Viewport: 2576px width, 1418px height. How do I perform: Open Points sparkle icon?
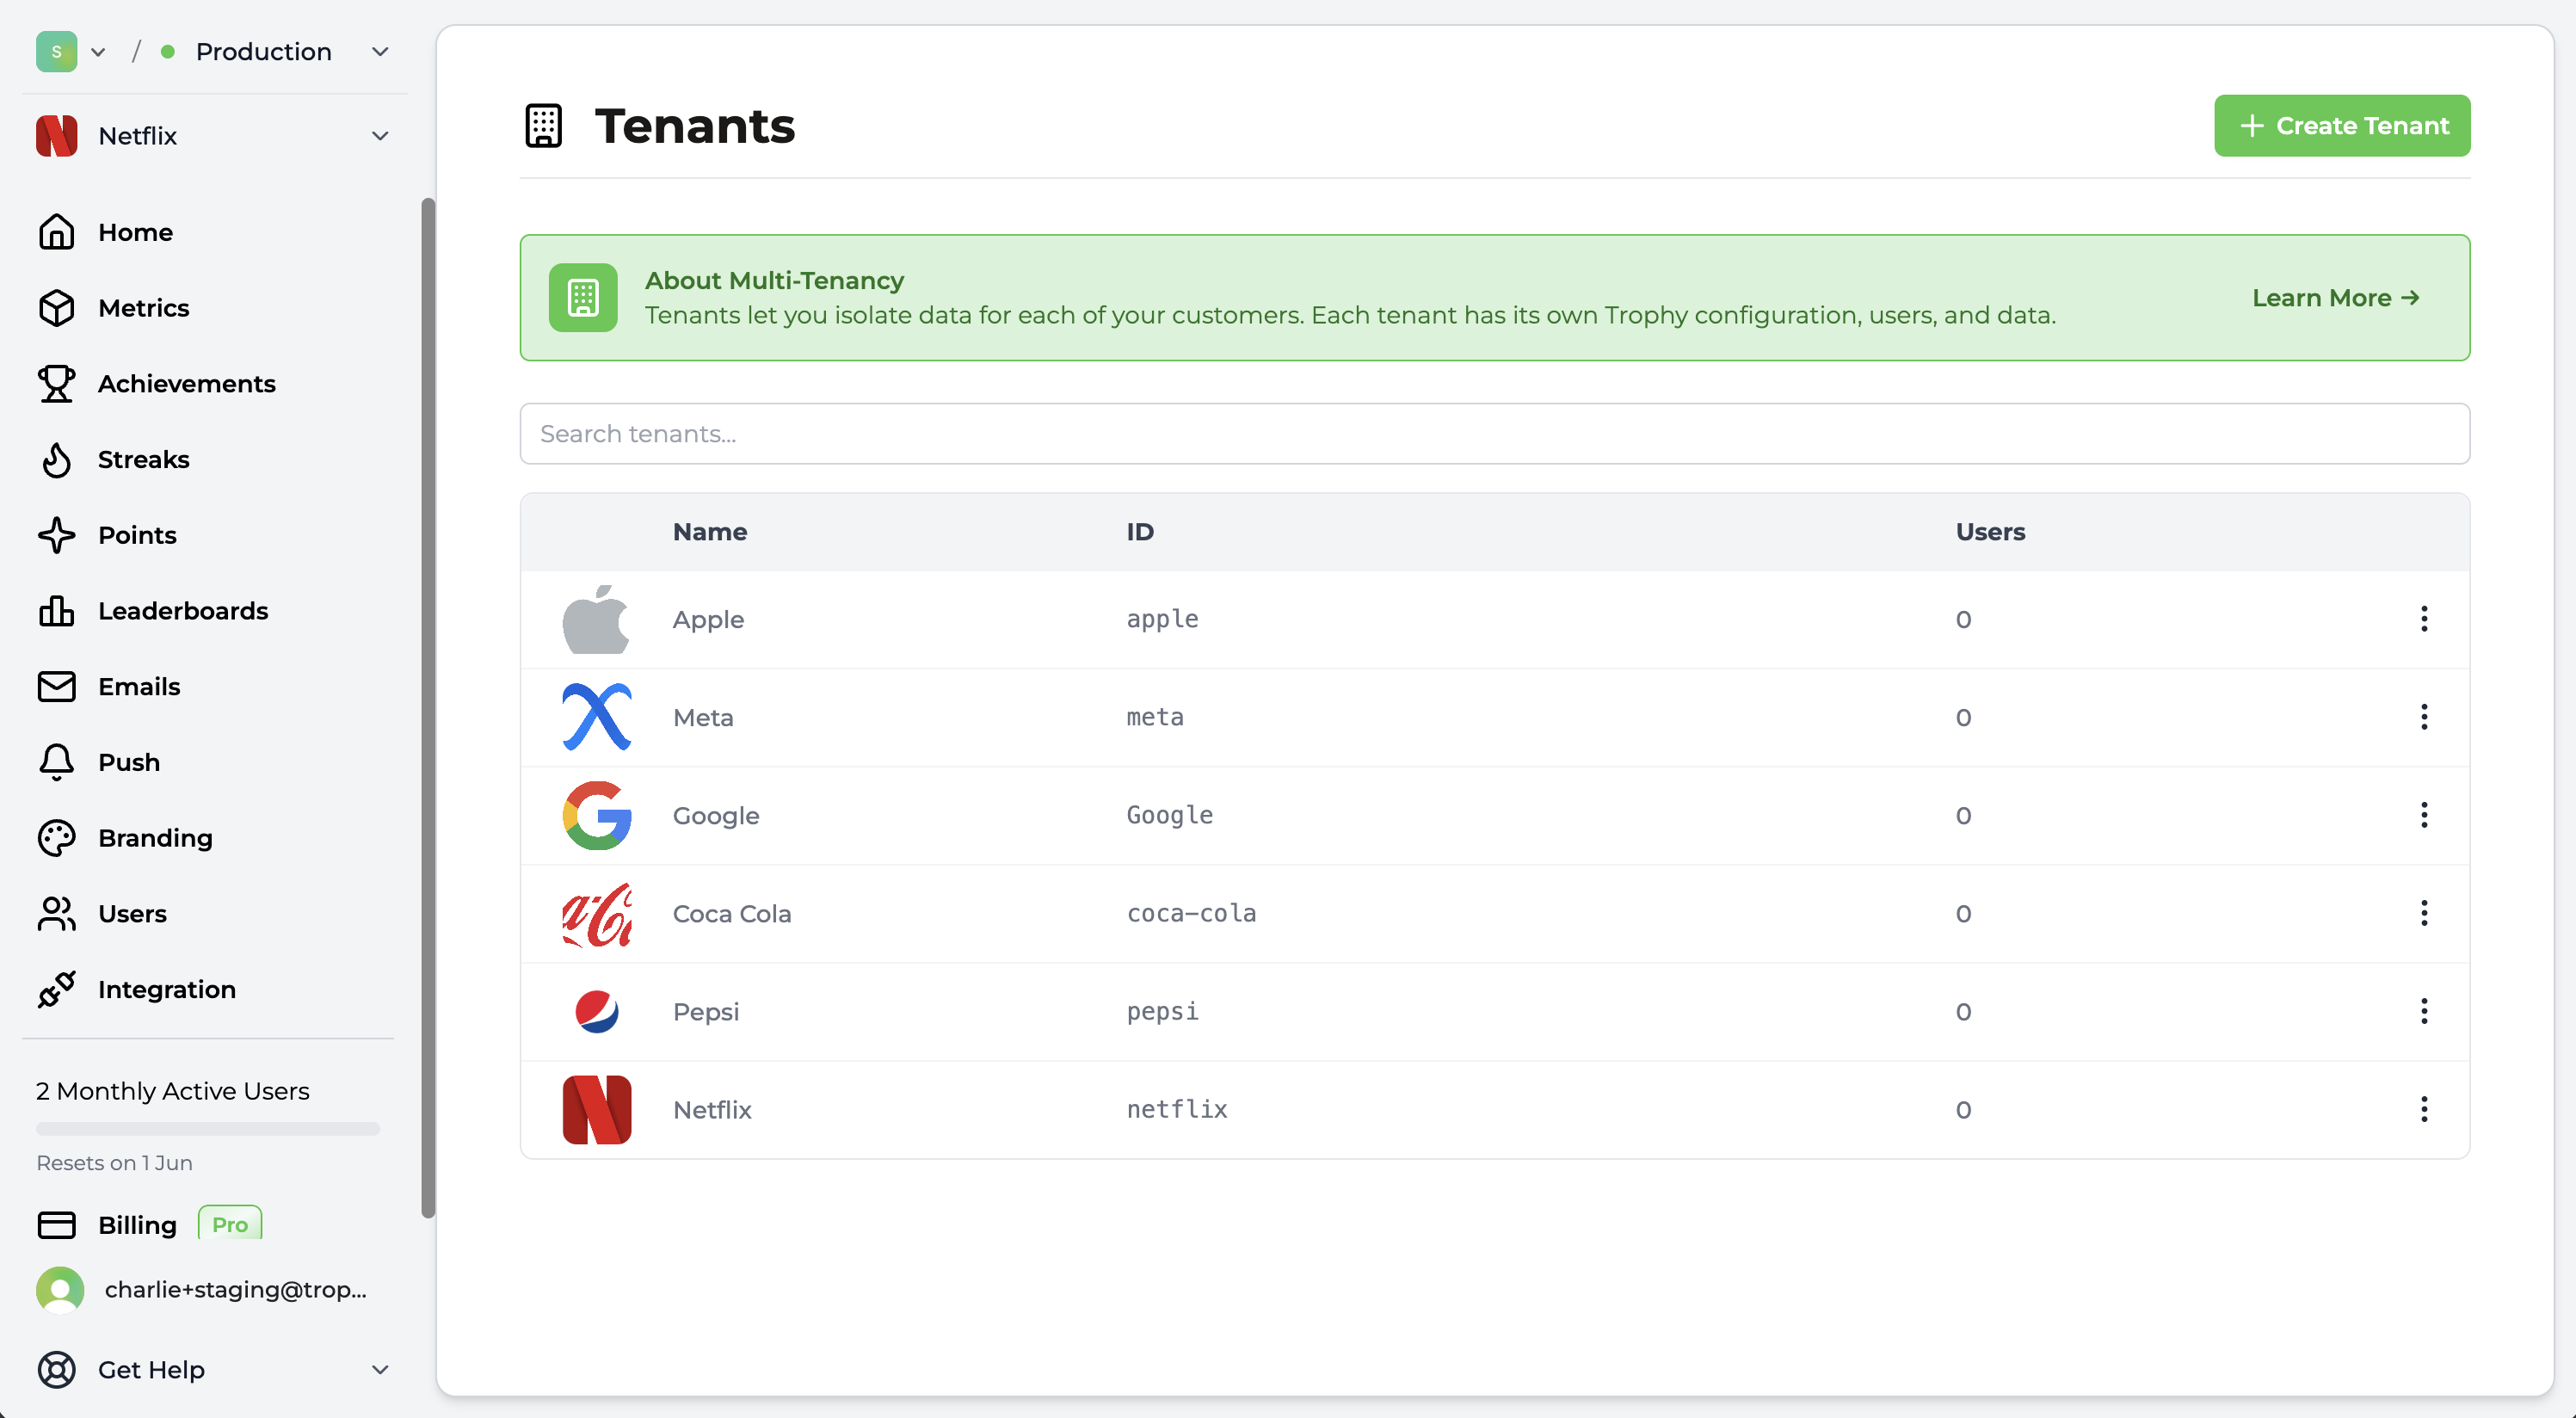point(56,535)
